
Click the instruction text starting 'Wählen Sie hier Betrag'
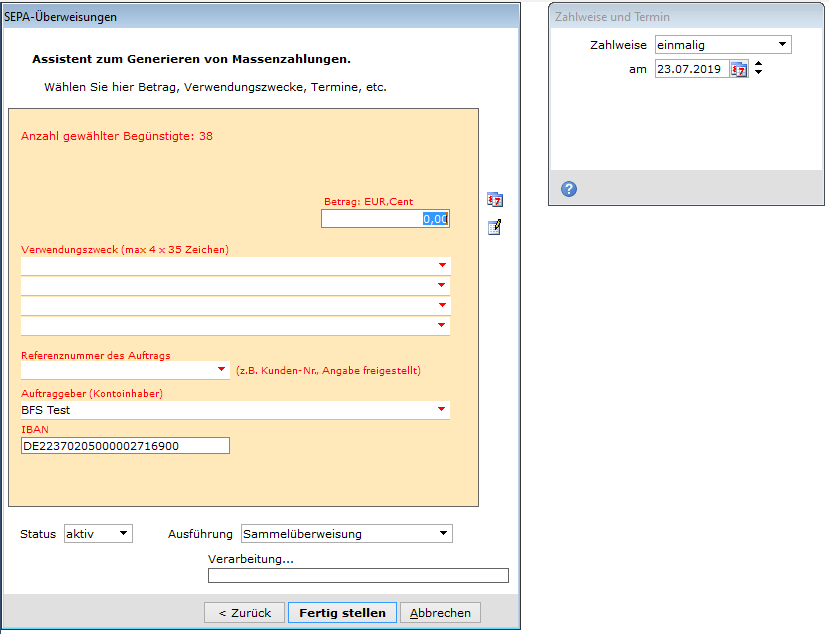[215, 87]
